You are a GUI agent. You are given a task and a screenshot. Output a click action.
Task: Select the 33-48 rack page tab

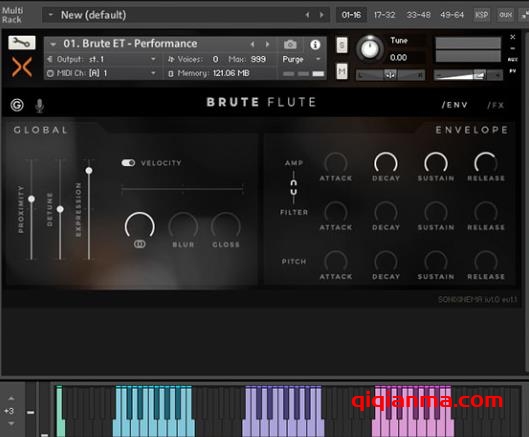(x=418, y=15)
